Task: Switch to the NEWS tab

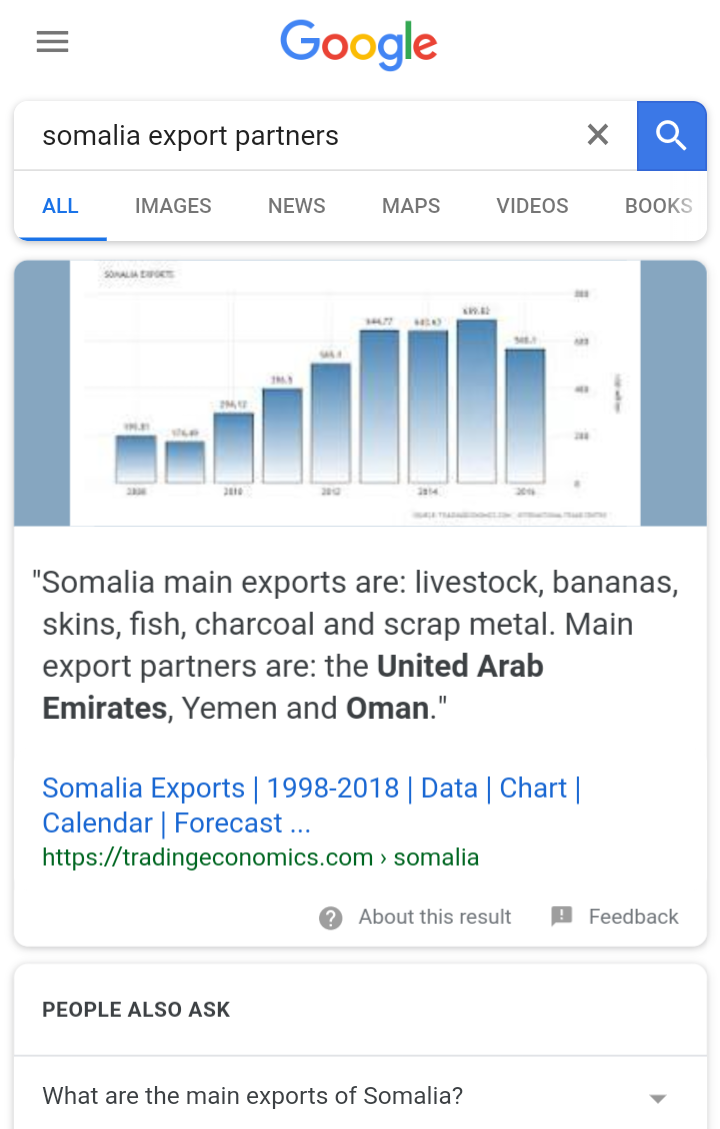Action: tap(297, 206)
